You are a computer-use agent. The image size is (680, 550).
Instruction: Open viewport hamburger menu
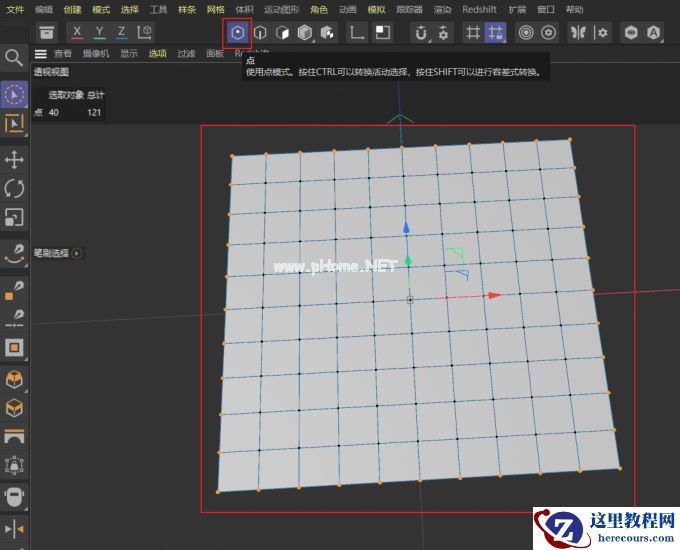click(41, 54)
